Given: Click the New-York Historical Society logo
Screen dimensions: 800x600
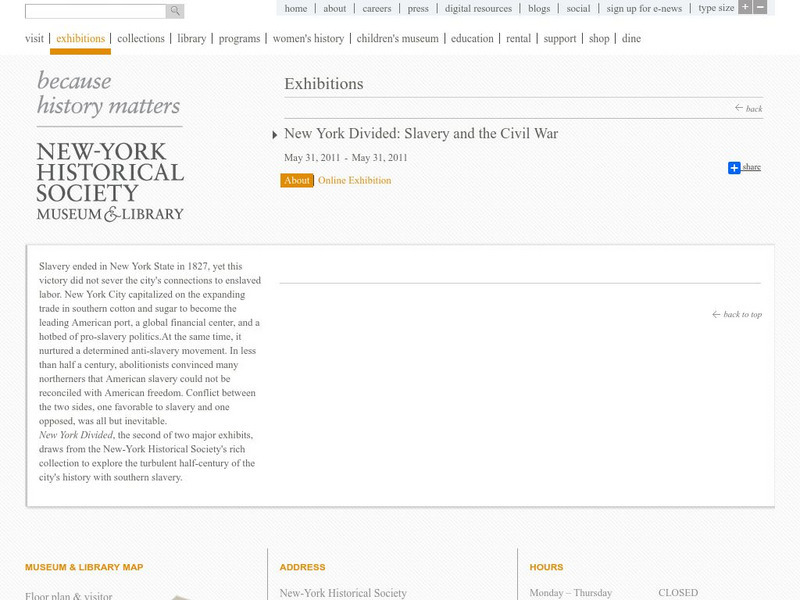Looking at the screenshot, I should 110,181.
